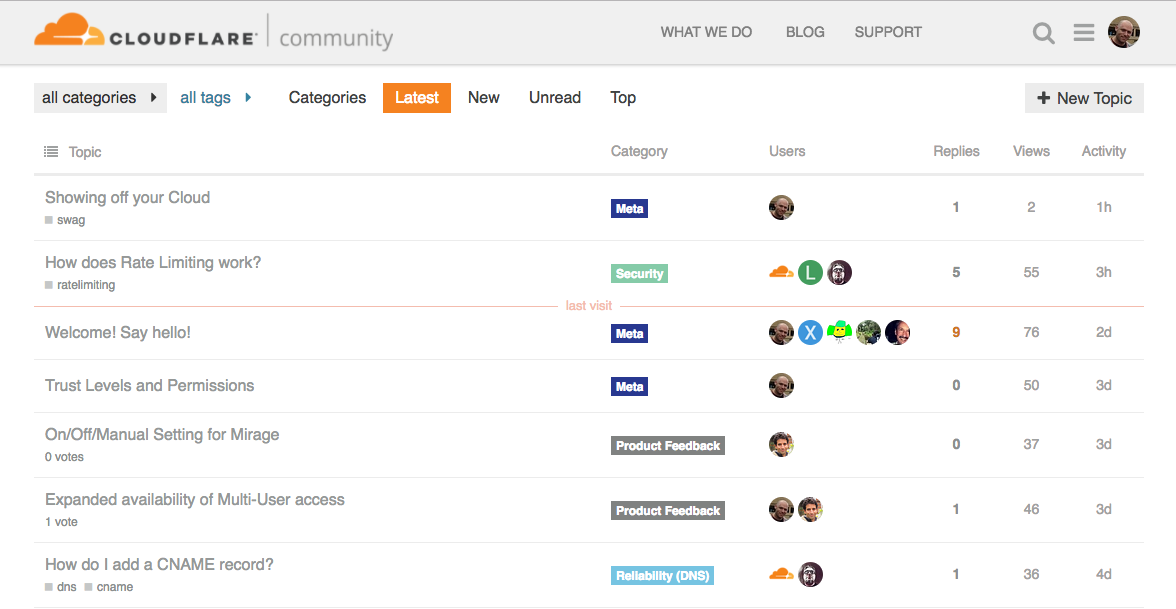Click the New Topic button
The width and height of the screenshot is (1176, 609).
coord(1084,98)
